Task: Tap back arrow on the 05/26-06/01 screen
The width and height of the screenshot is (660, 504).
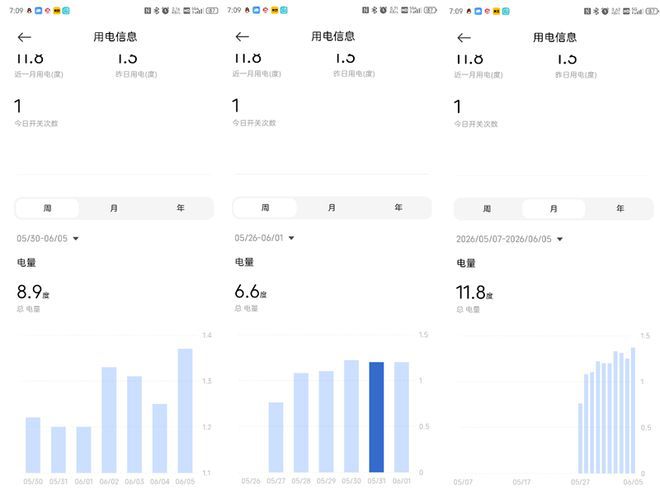Action: pyautogui.click(x=242, y=37)
